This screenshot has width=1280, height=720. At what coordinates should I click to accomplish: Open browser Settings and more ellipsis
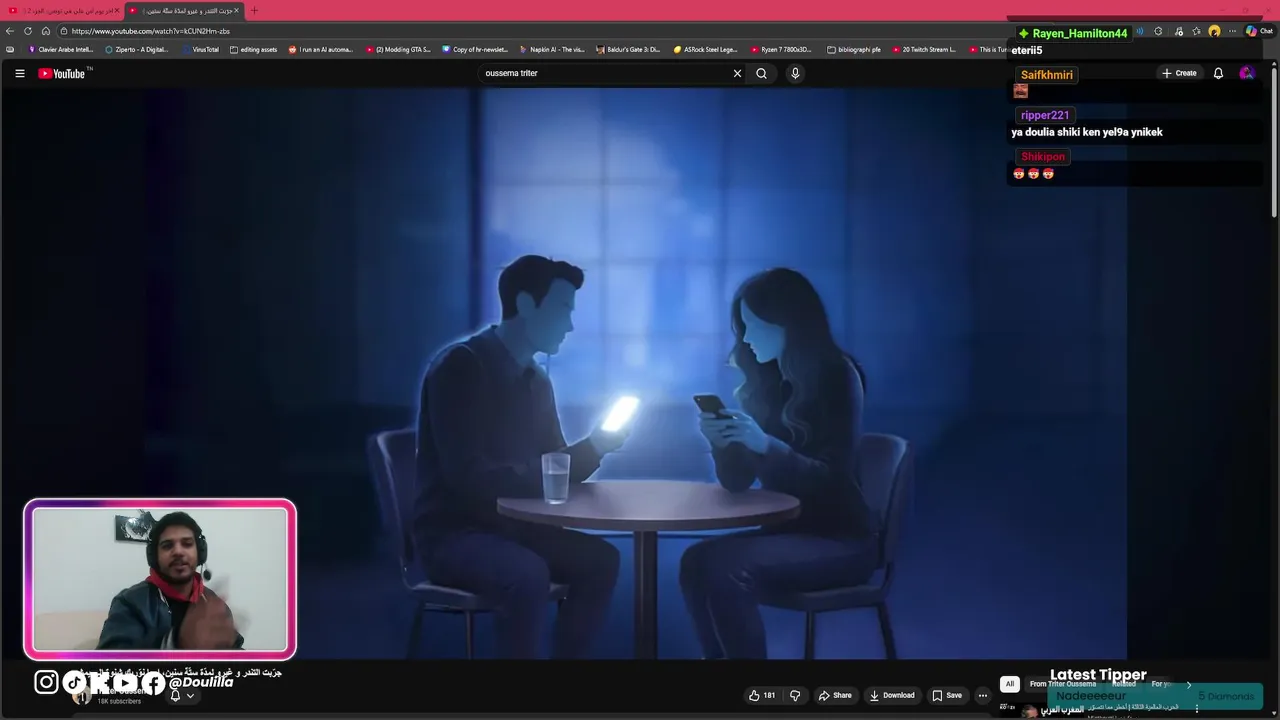click(x=1232, y=31)
